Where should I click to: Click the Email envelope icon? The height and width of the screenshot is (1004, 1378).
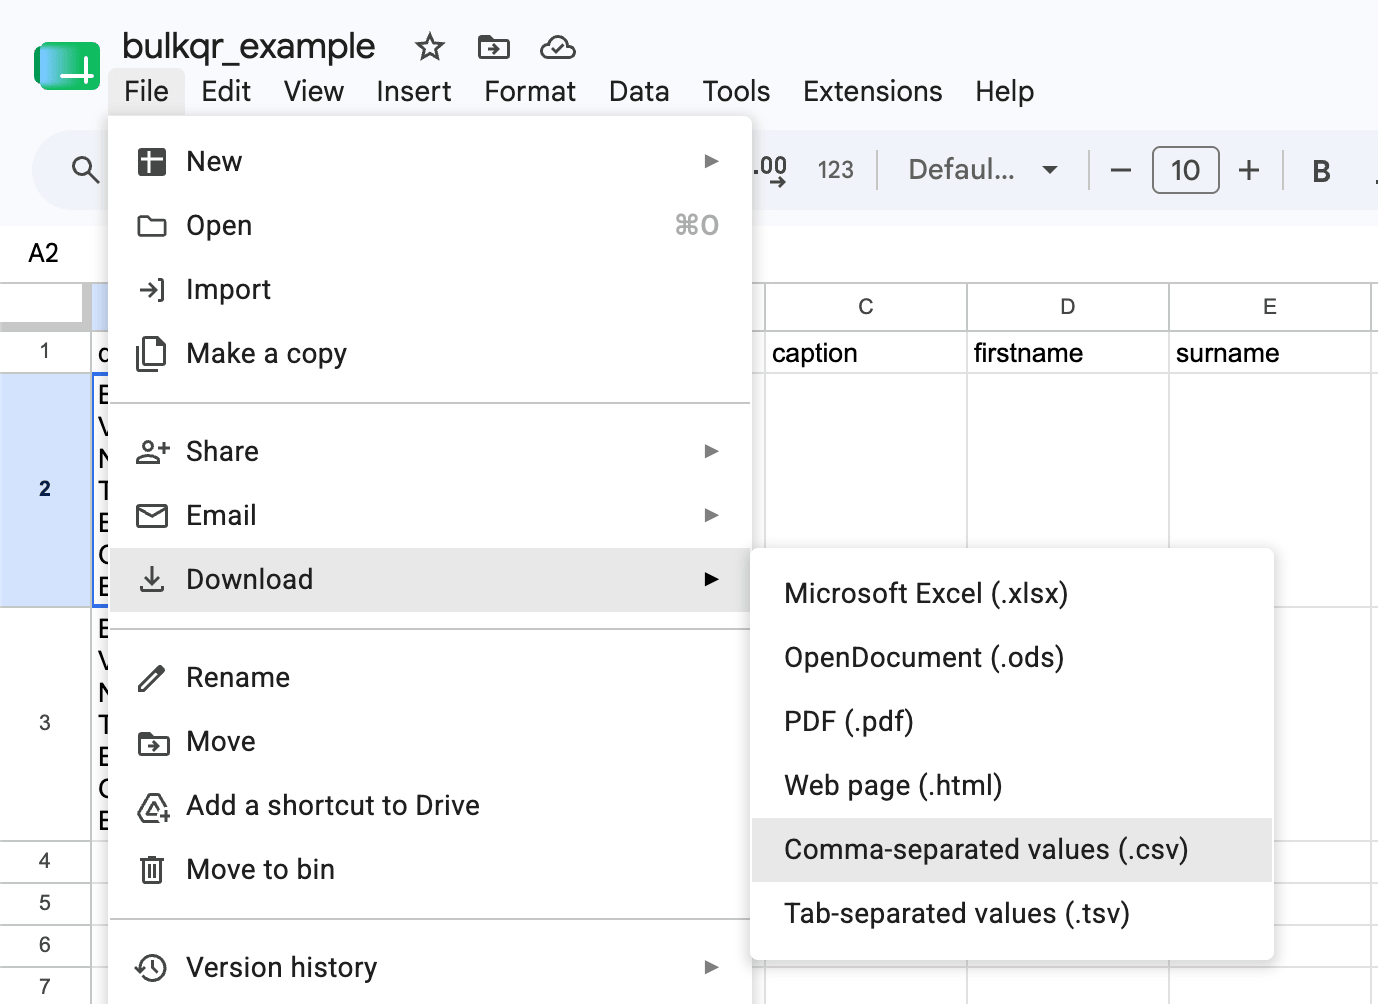click(152, 515)
